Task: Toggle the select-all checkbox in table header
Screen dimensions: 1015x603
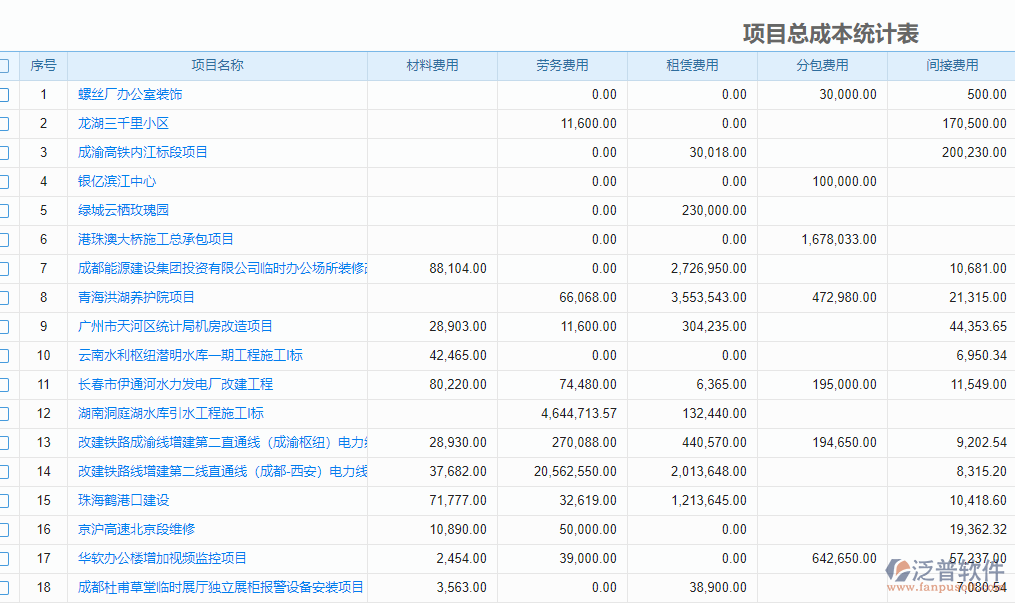Action: (7, 65)
